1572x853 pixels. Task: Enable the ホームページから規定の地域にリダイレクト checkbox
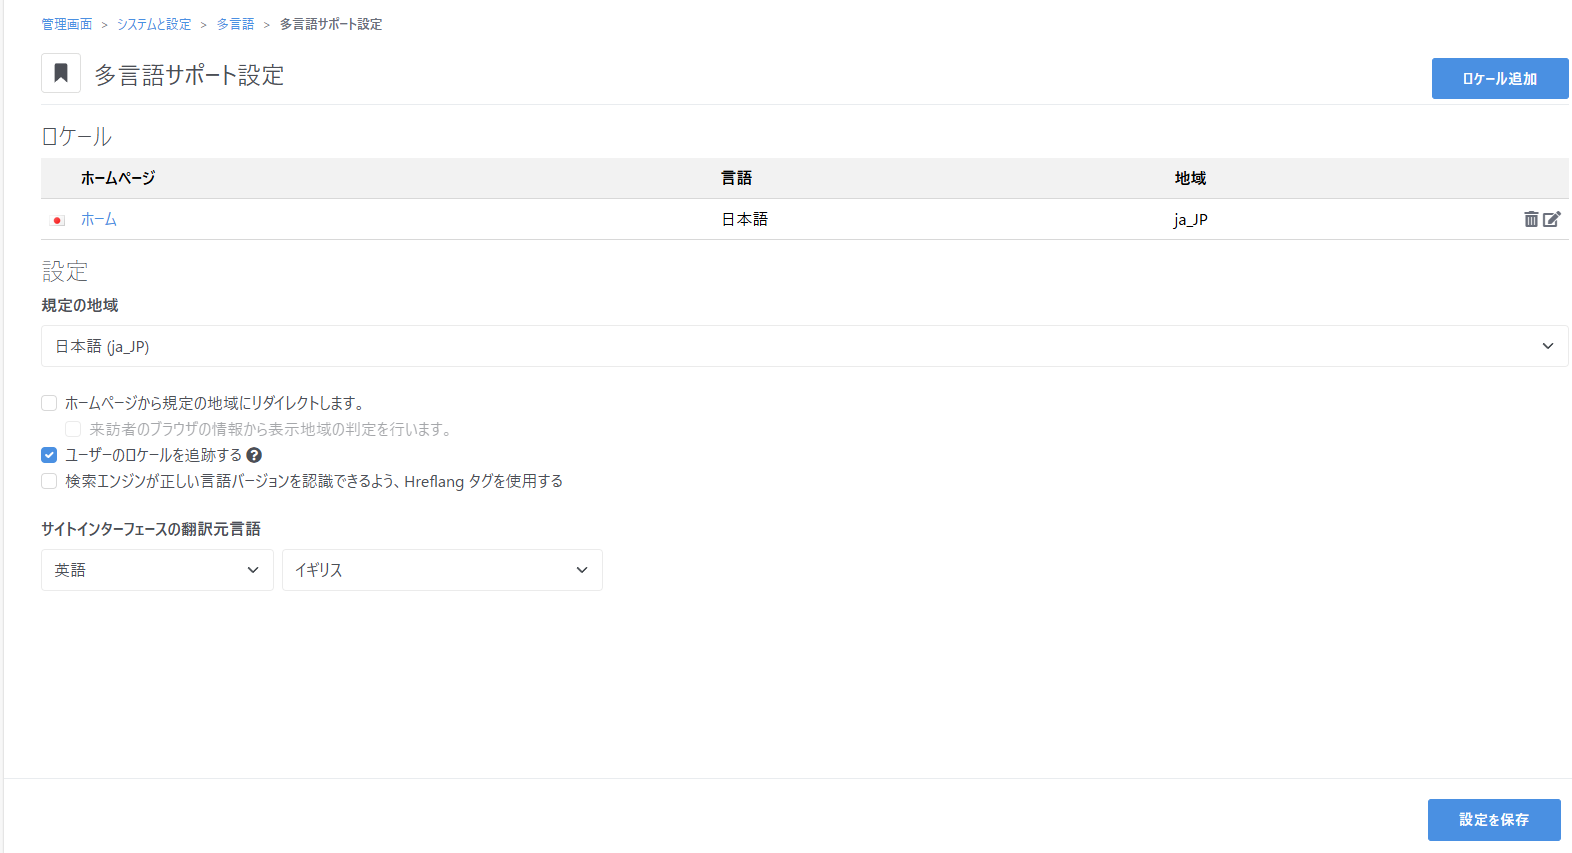click(x=49, y=403)
